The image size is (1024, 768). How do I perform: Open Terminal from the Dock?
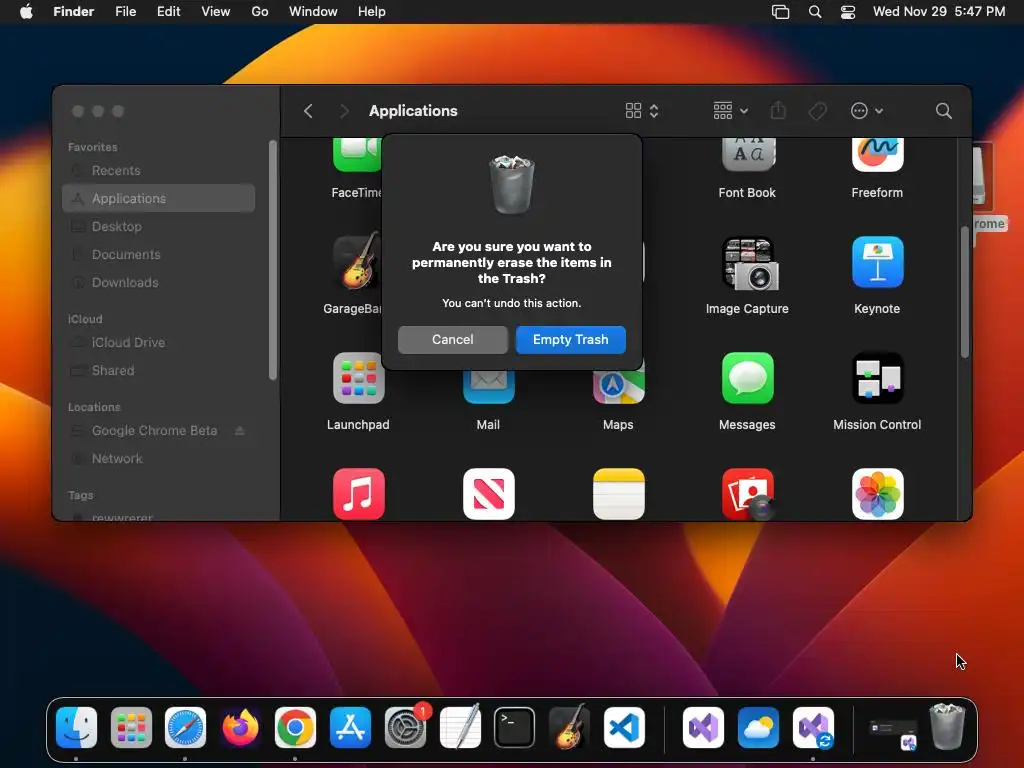coord(515,728)
